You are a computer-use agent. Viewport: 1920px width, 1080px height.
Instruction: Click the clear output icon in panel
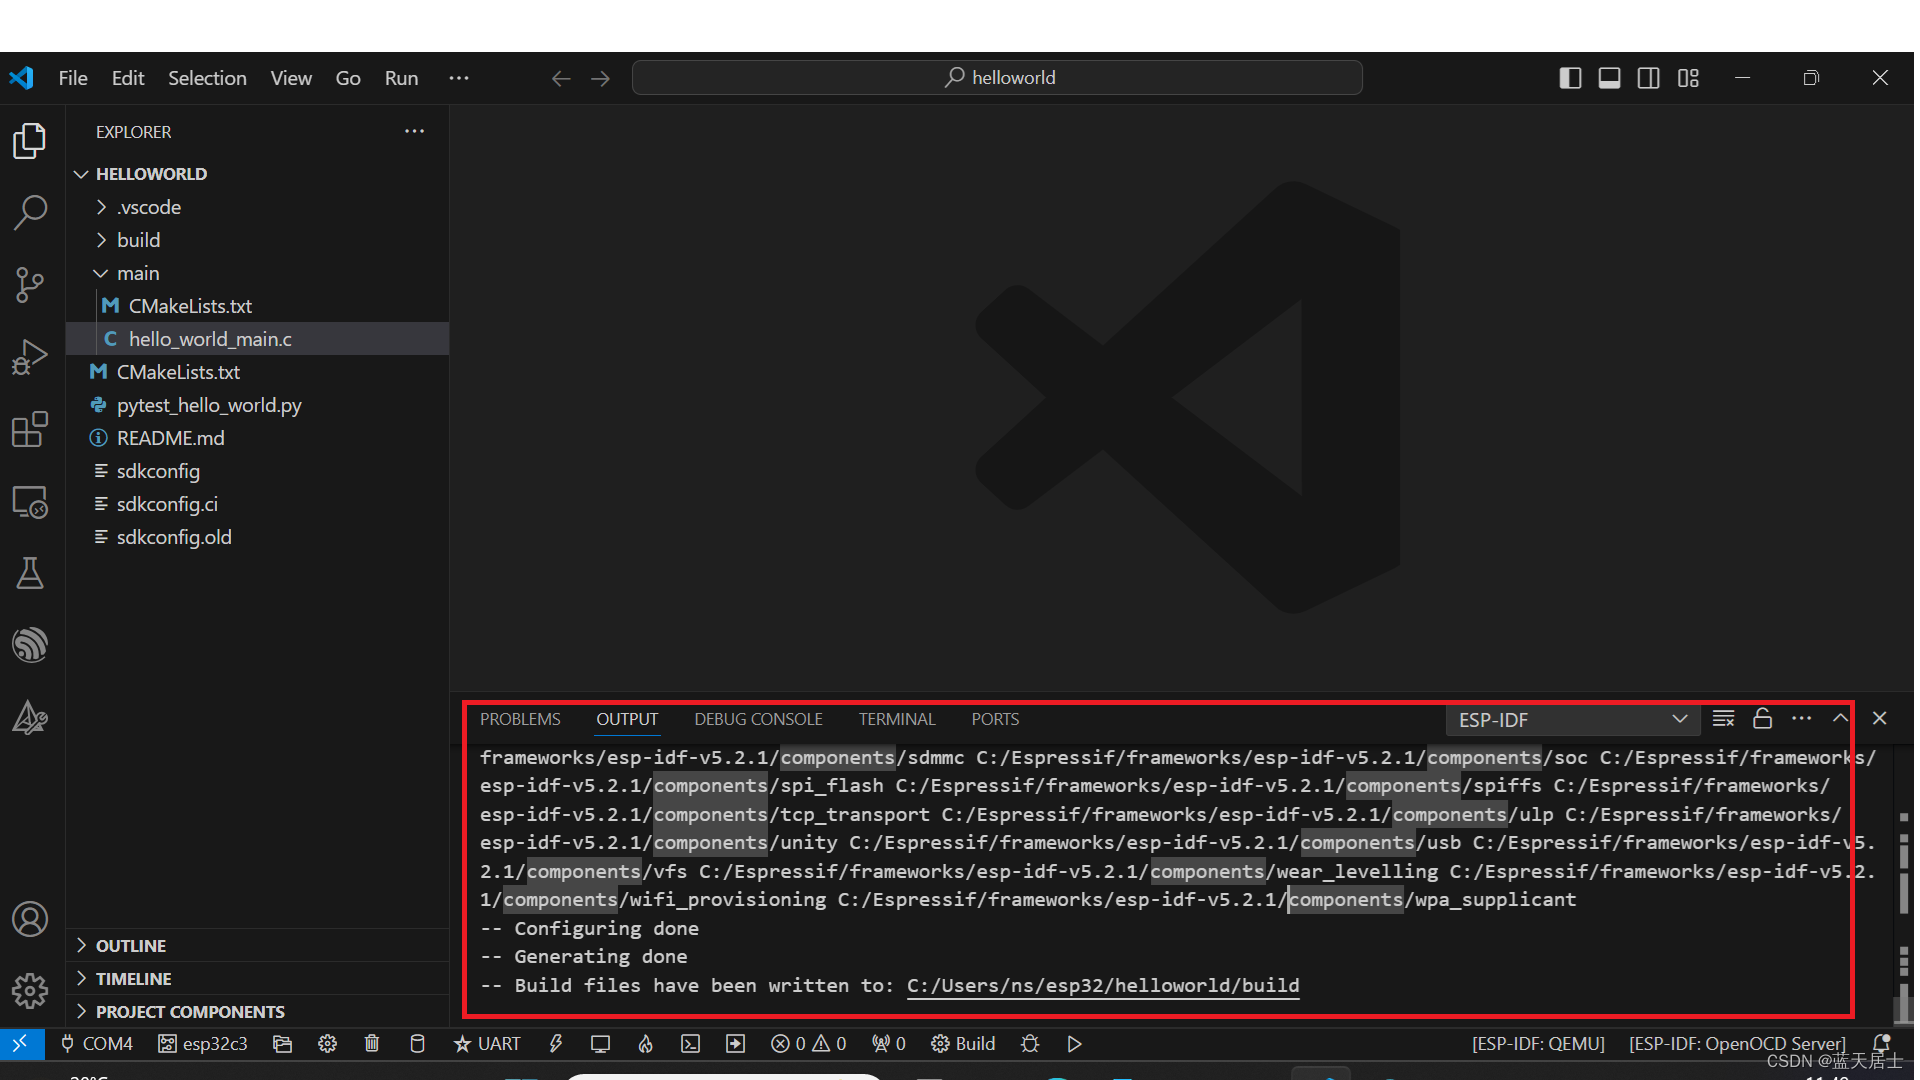pyautogui.click(x=1722, y=719)
